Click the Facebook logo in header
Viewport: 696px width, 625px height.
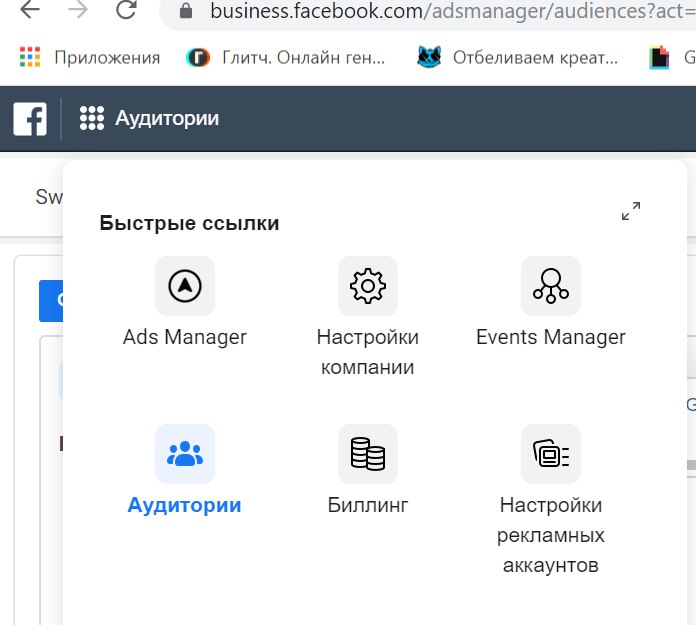[30, 119]
